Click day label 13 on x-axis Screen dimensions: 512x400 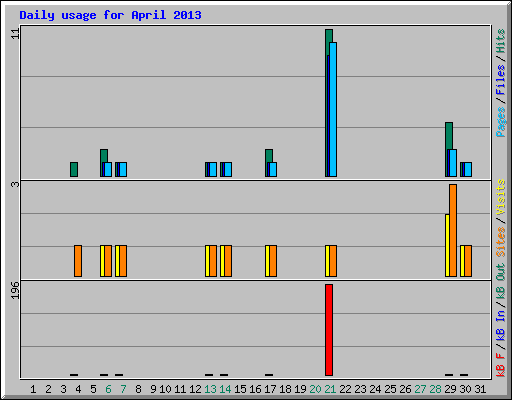(210, 389)
